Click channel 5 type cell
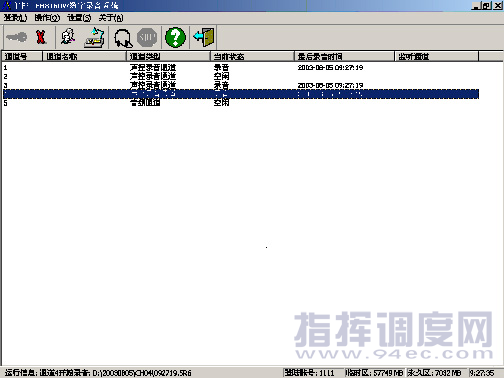The width and height of the screenshot is (504, 378). pos(145,103)
